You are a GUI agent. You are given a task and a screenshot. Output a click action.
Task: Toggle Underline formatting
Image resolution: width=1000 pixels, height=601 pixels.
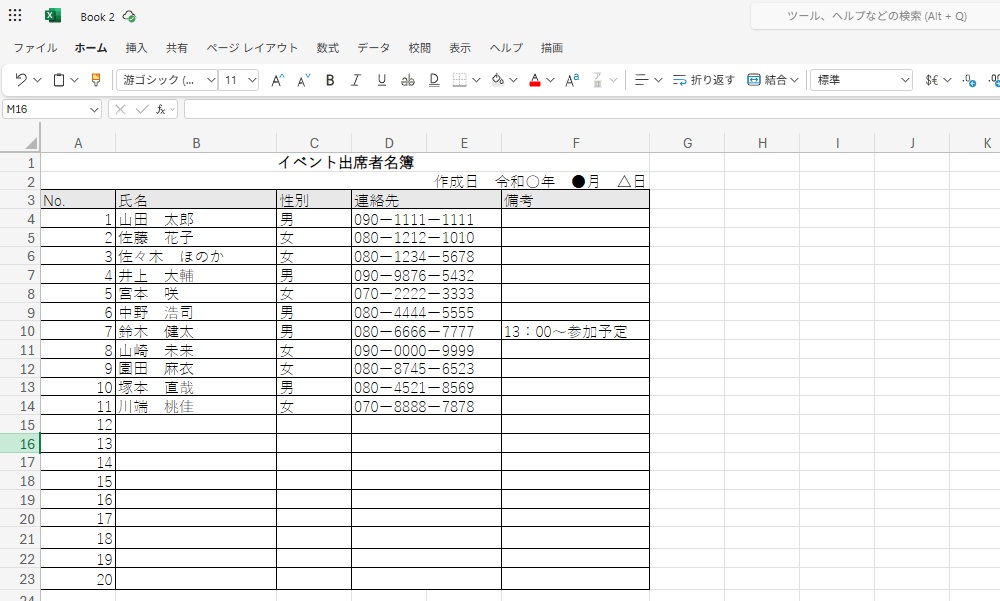[381, 80]
